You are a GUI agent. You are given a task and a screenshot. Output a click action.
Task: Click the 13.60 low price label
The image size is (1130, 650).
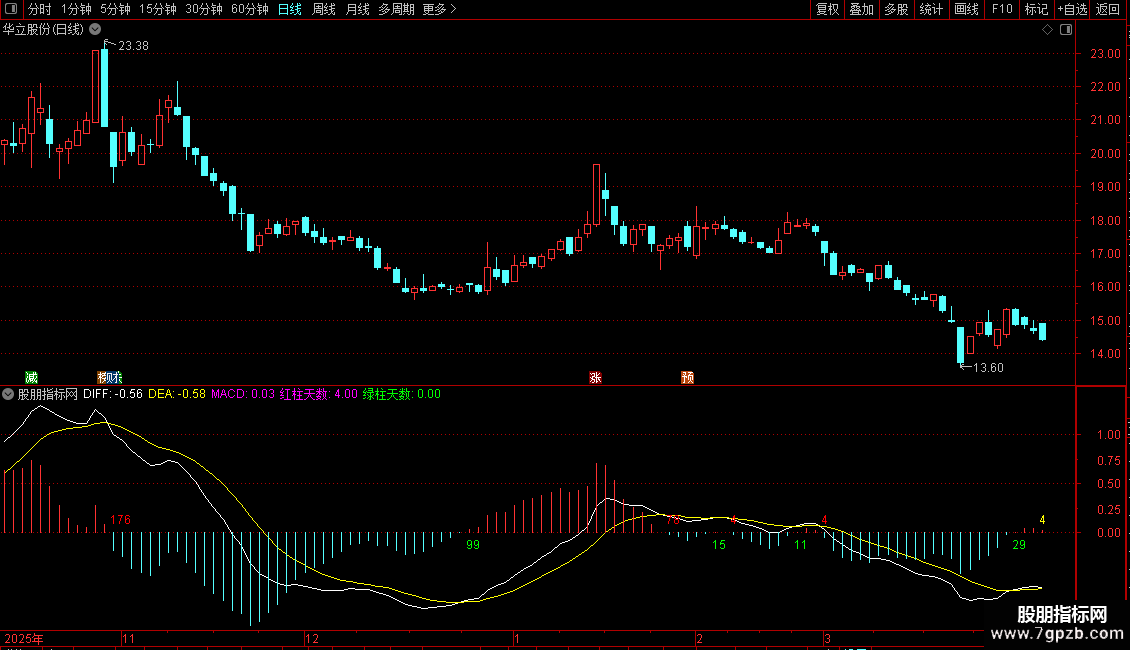pyautogui.click(x=988, y=368)
